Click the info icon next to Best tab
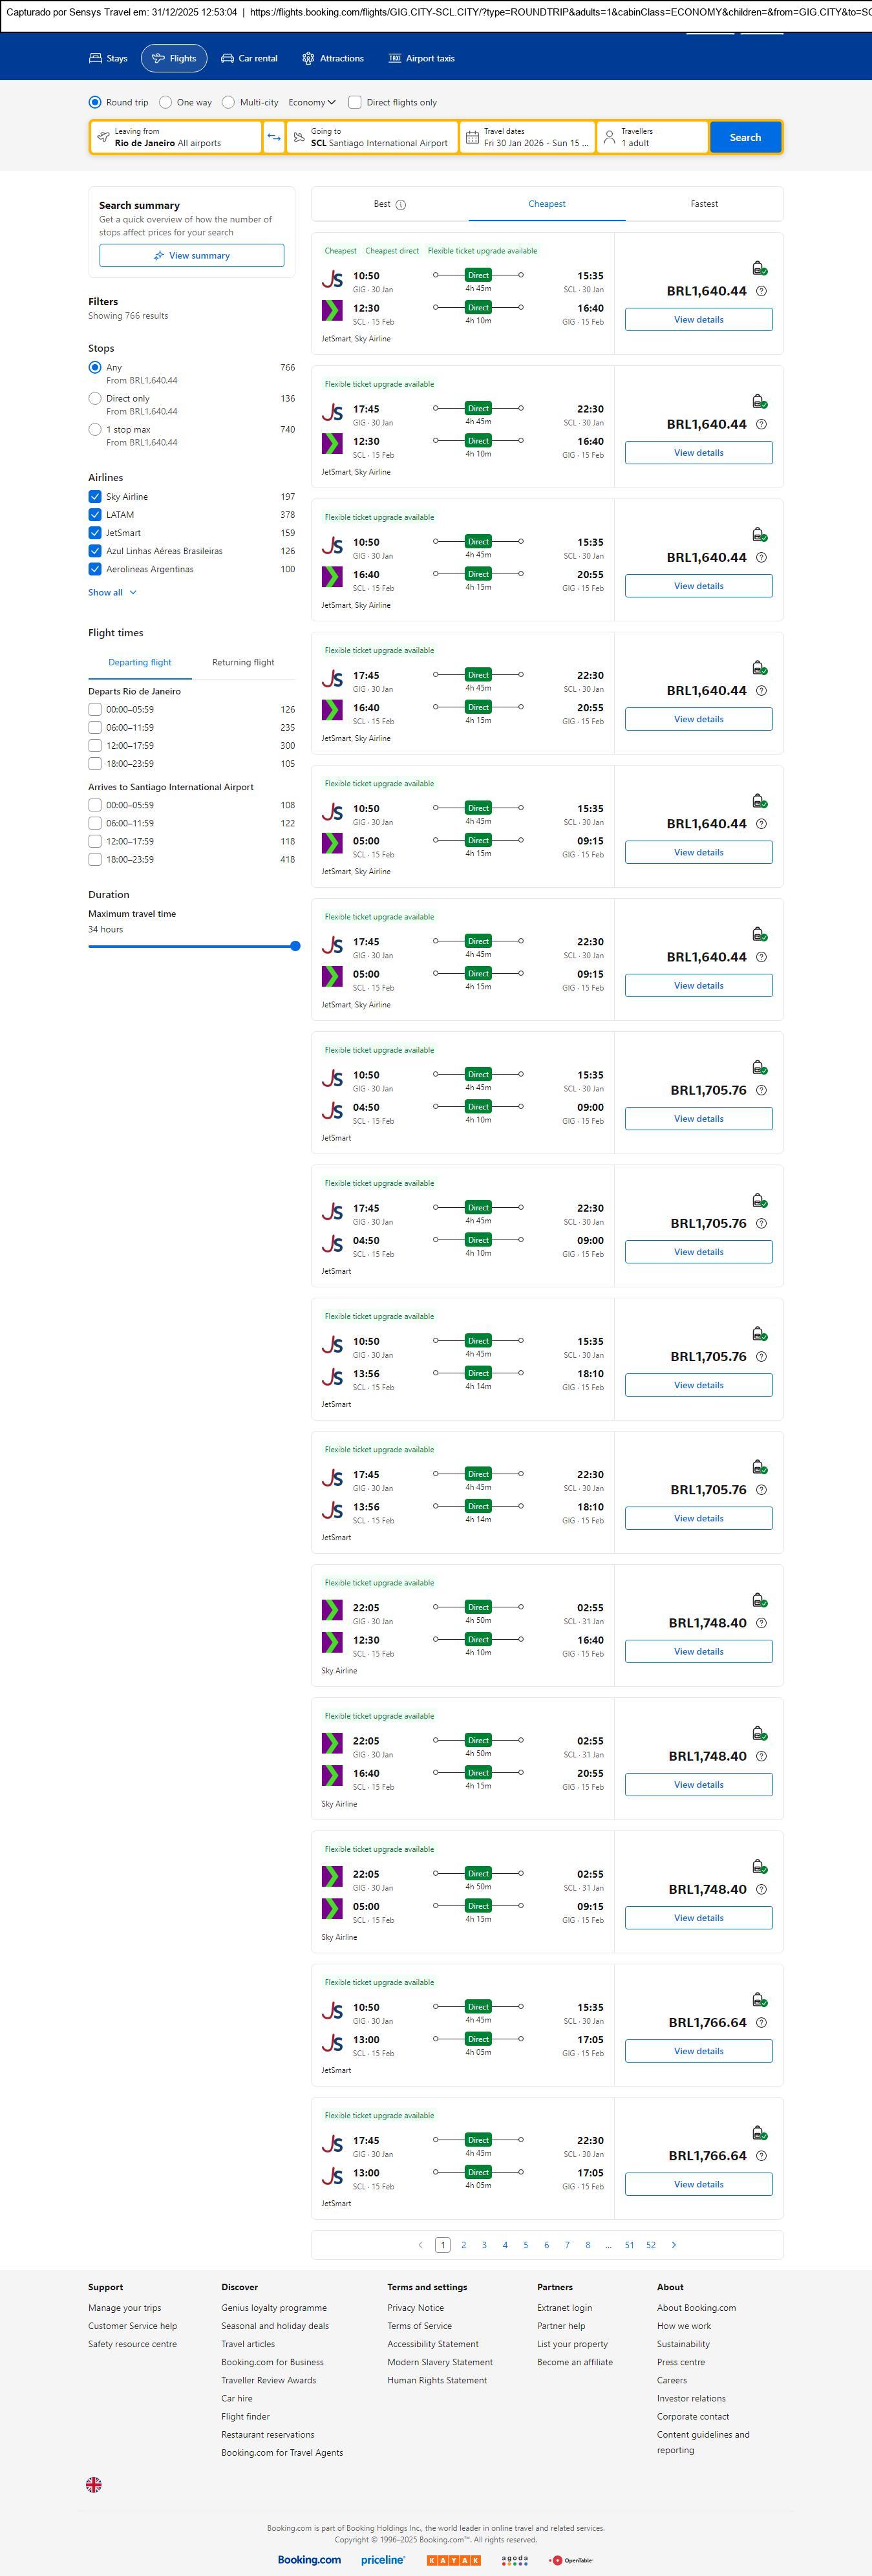Image resolution: width=872 pixels, height=2576 pixels. click(401, 205)
